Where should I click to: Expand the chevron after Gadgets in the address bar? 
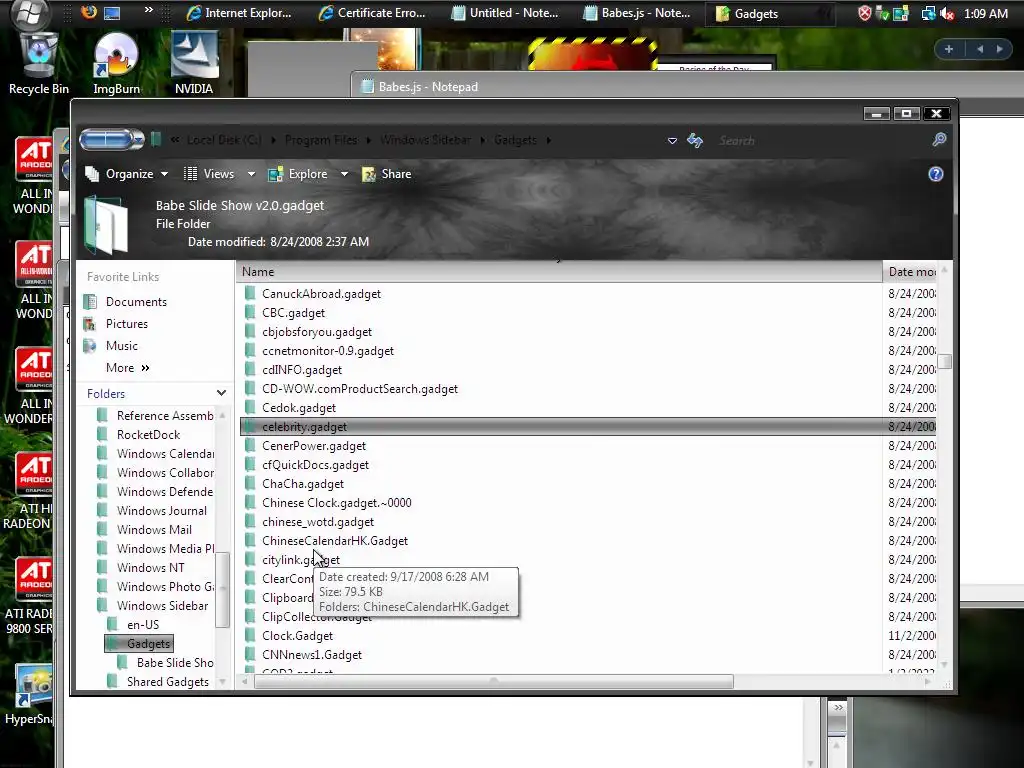tap(548, 140)
